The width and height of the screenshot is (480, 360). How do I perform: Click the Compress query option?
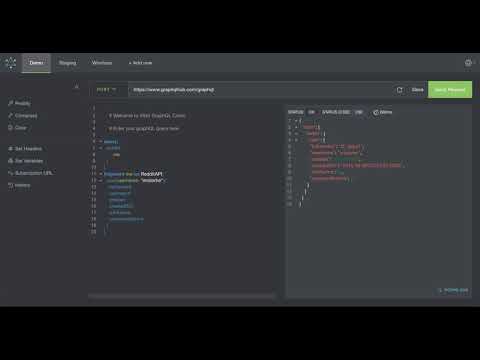click(x=22, y=116)
